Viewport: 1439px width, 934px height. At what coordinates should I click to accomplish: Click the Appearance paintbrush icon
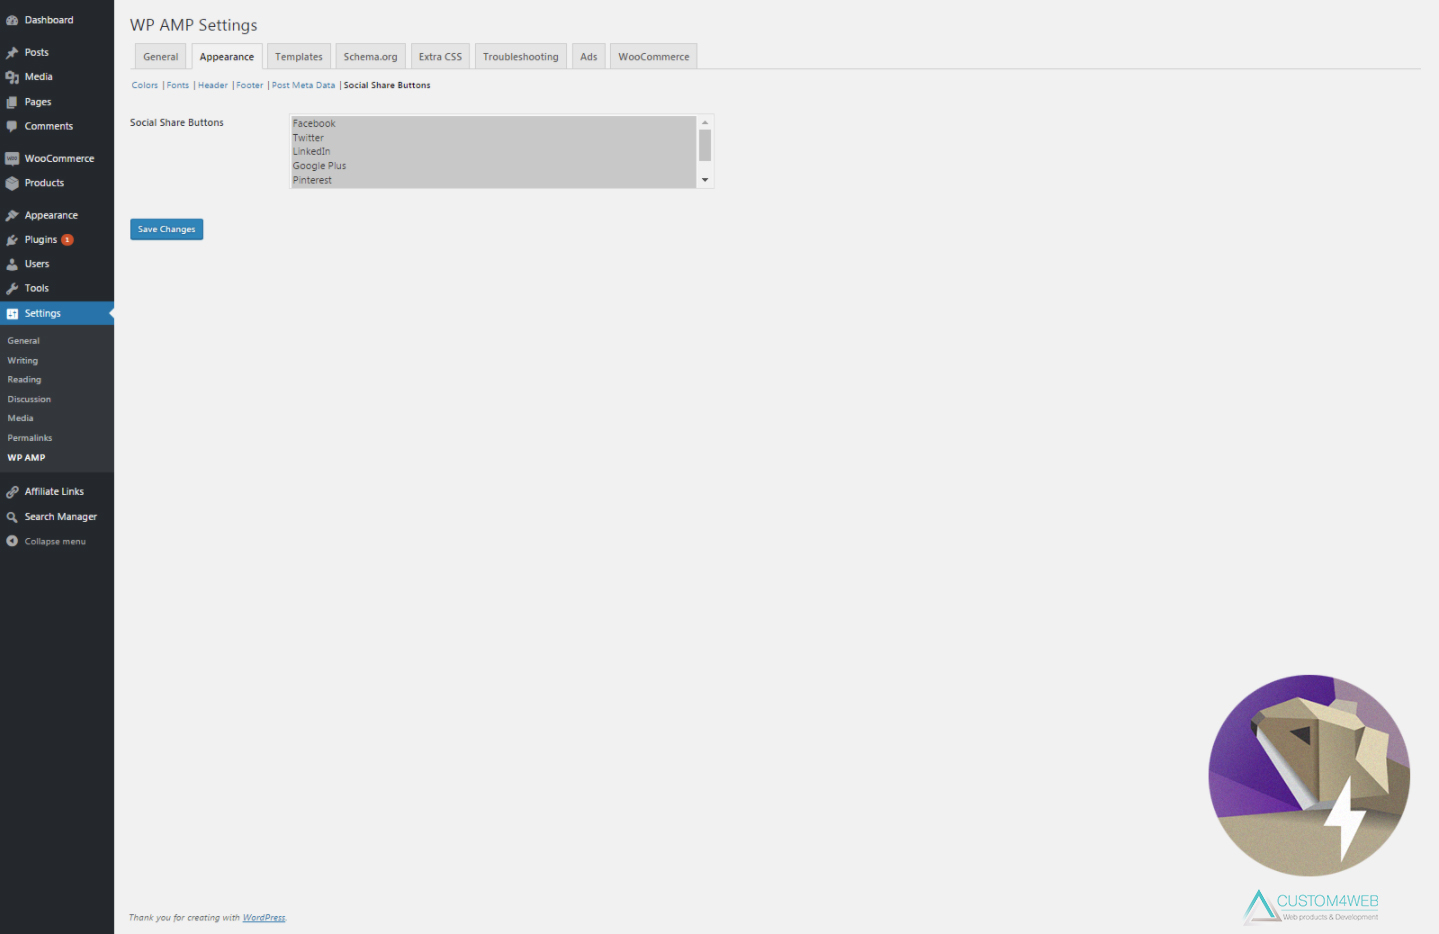coord(12,215)
